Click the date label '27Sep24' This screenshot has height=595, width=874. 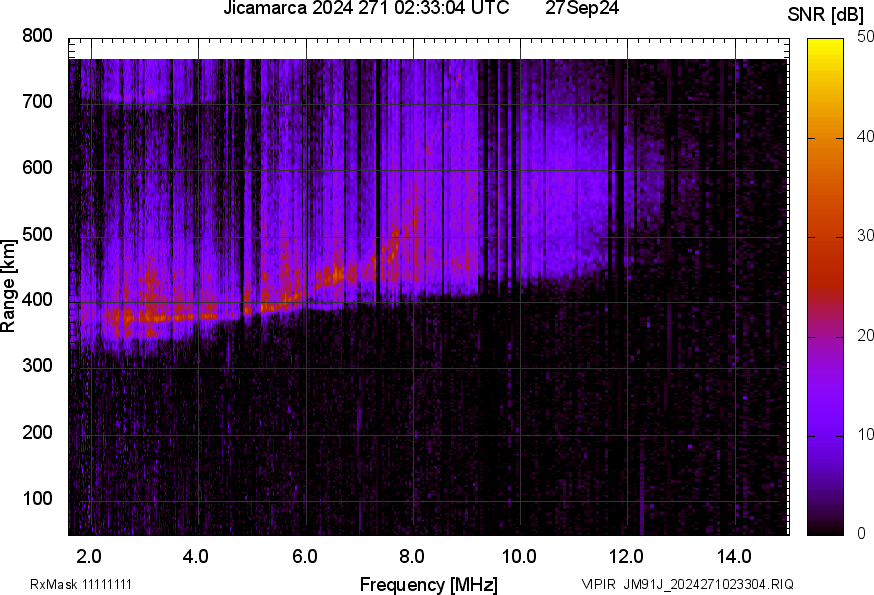[x=582, y=8]
